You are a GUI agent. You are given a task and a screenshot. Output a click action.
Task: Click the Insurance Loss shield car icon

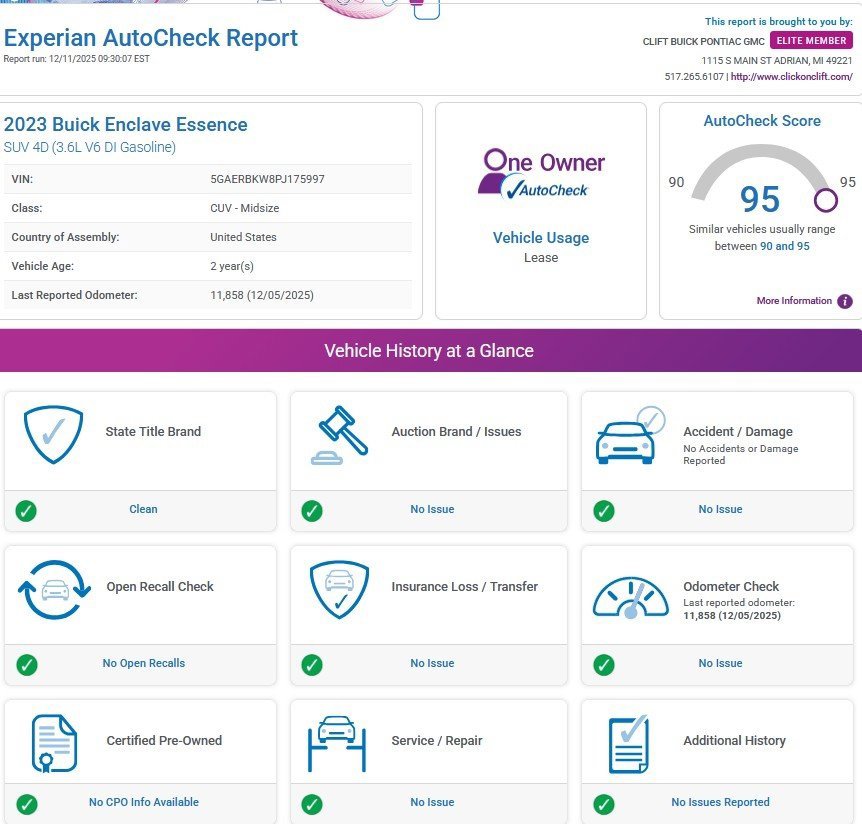[x=338, y=590]
